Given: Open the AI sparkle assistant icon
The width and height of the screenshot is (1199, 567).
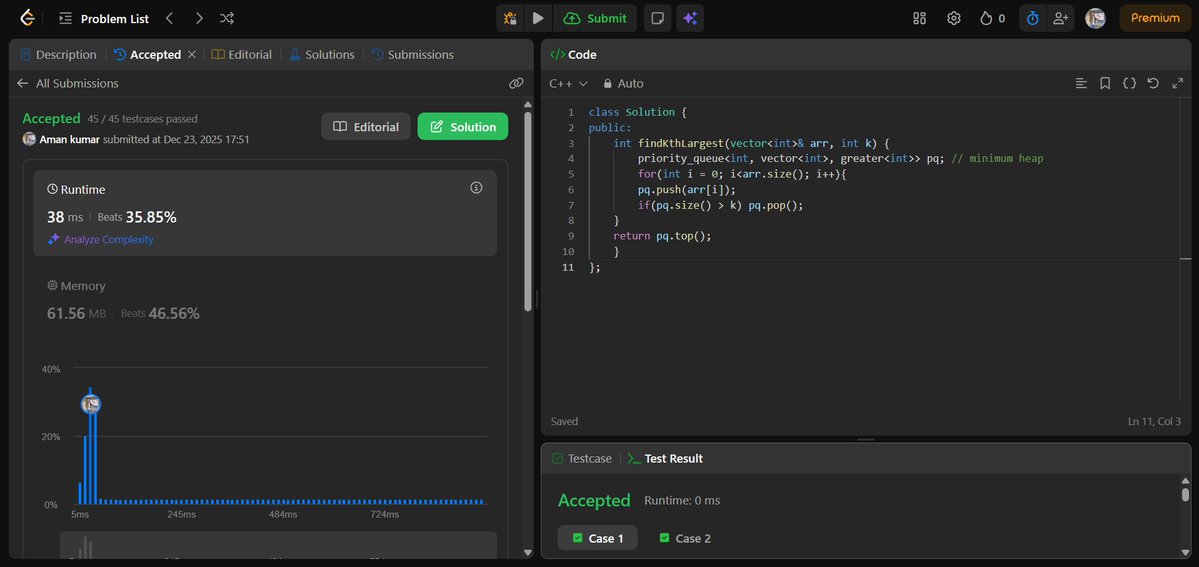Looking at the screenshot, I should coord(690,18).
